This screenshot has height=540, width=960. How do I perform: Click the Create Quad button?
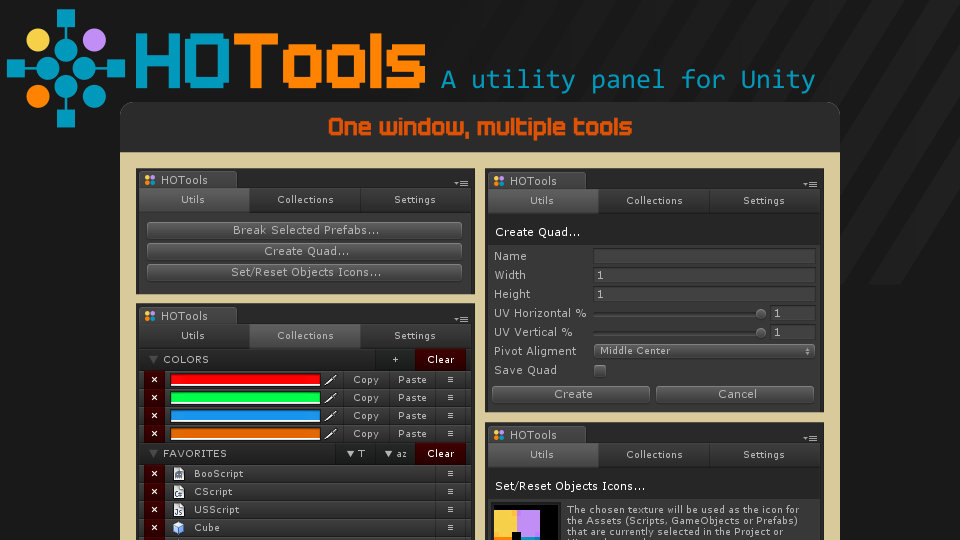tap(304, 251)
